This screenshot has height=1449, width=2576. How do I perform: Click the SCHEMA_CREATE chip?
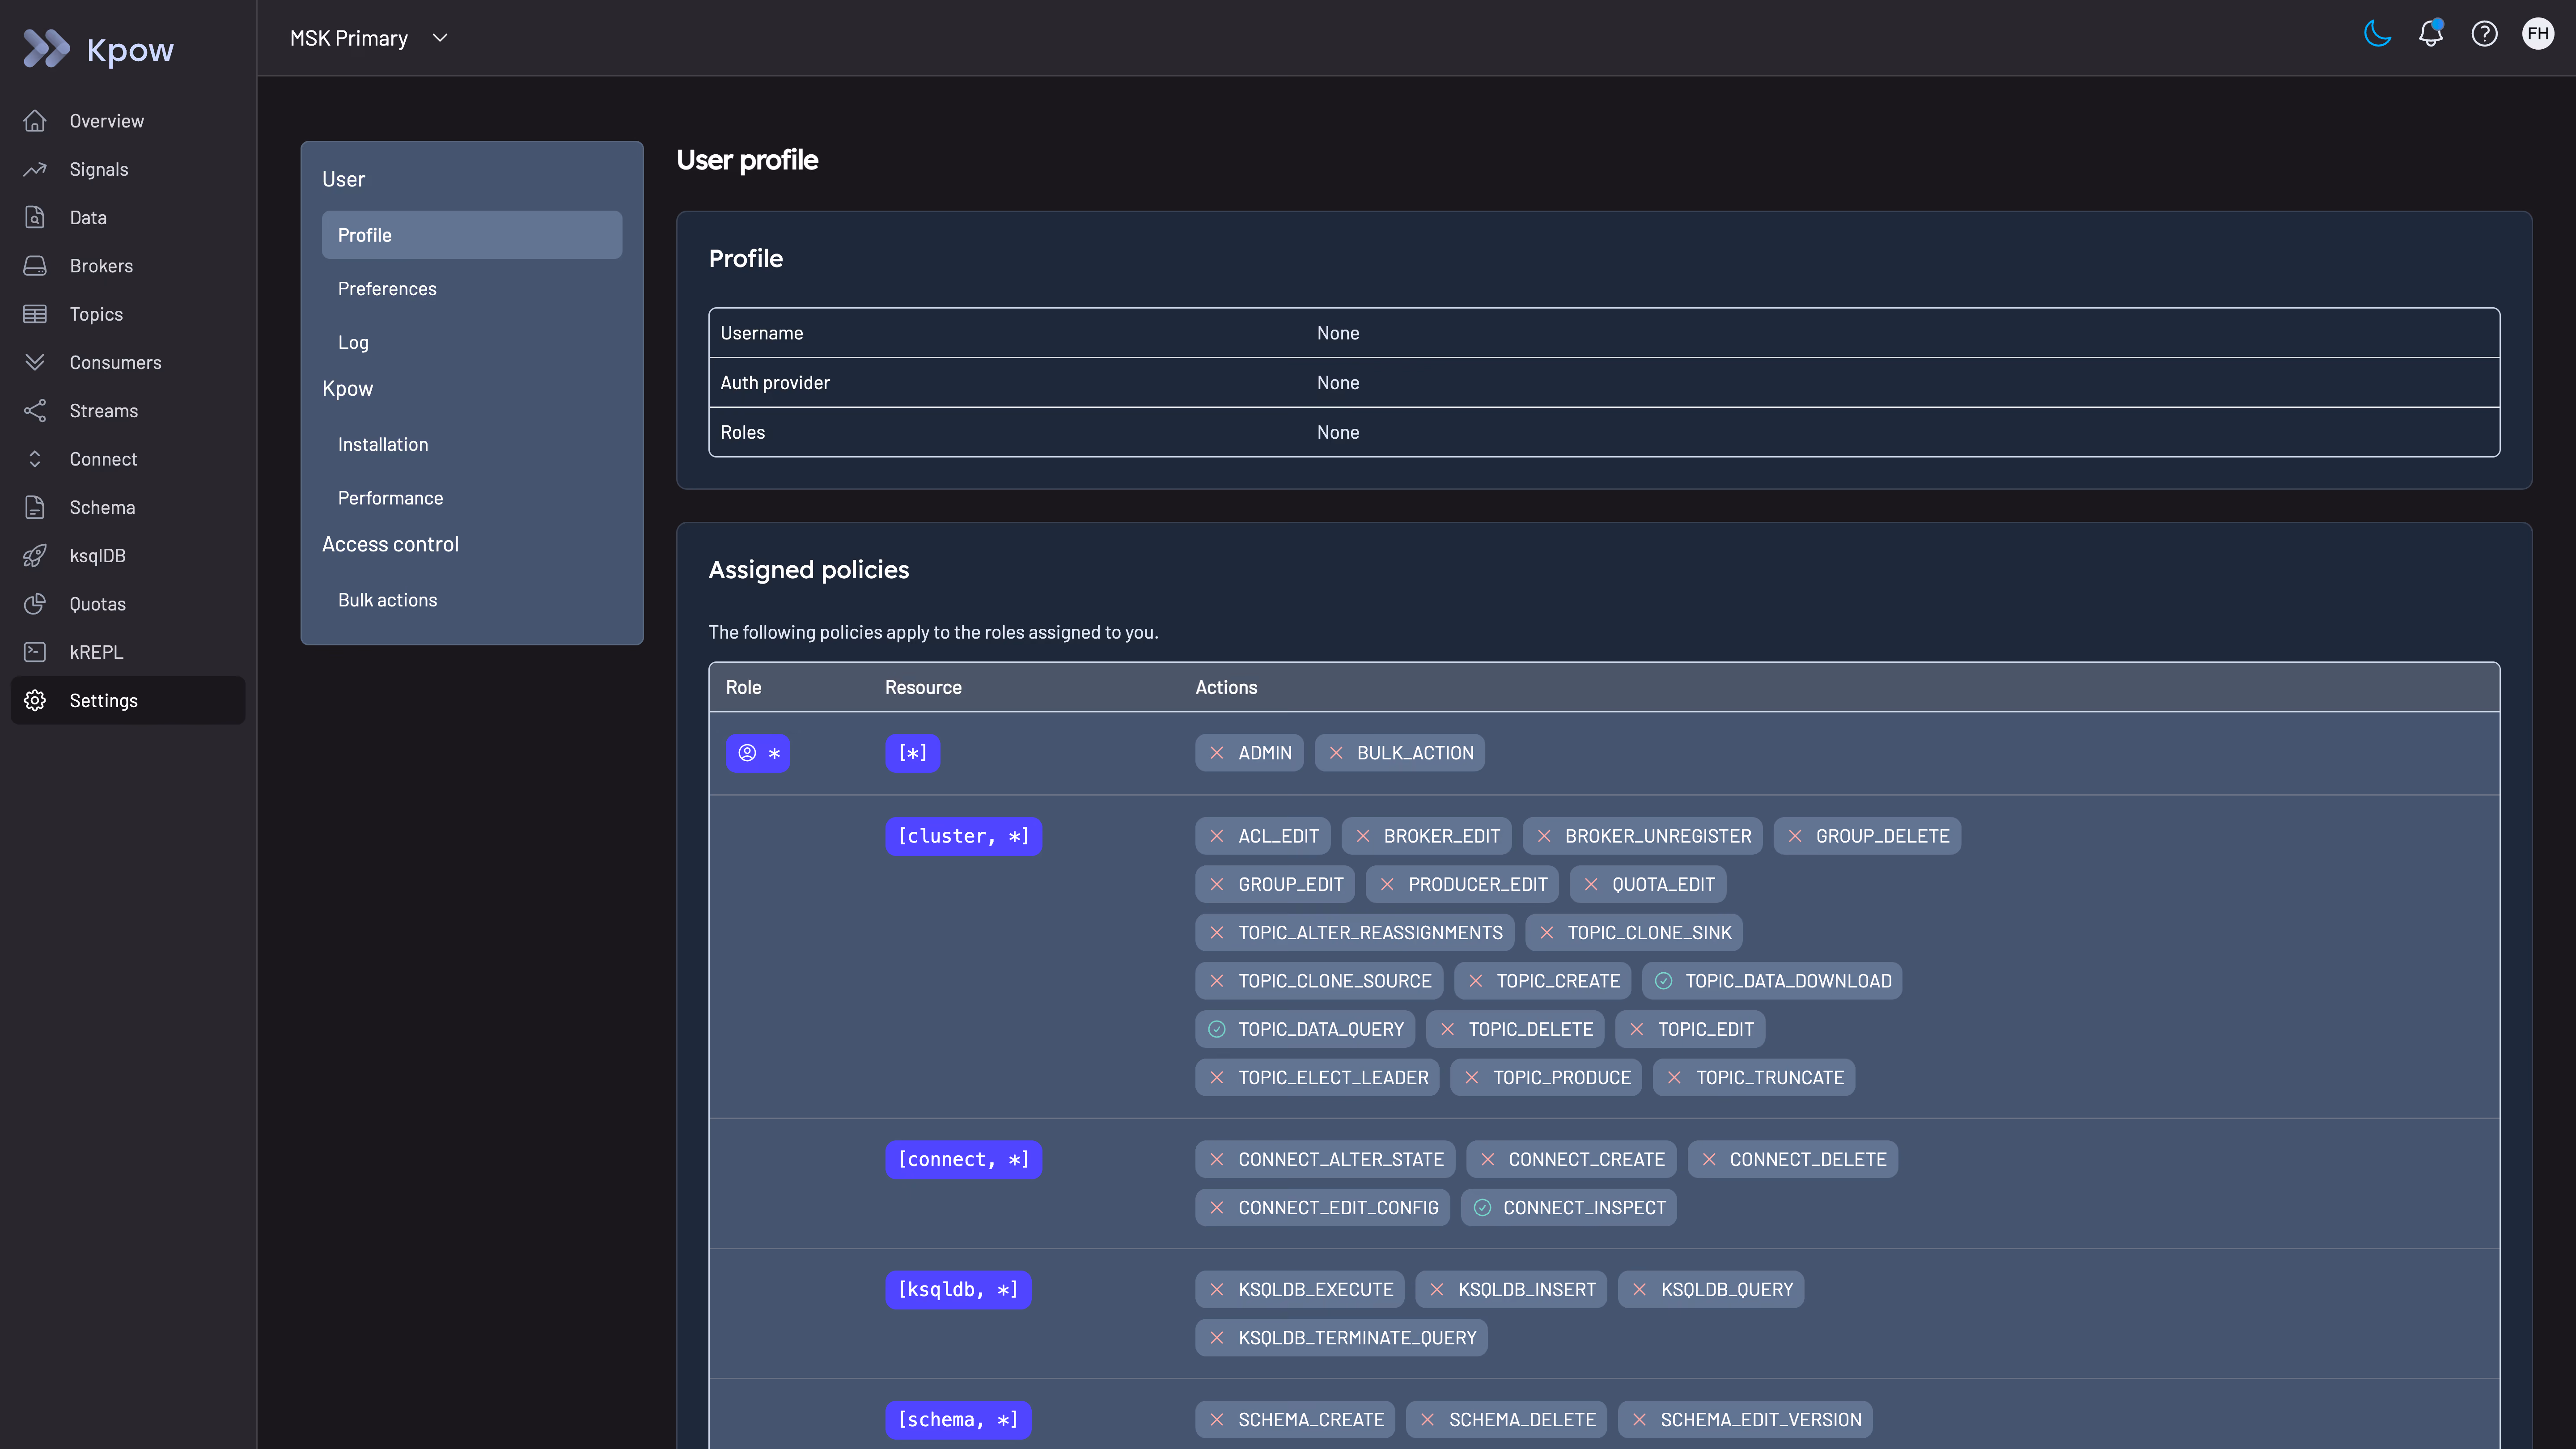pyautogui.click(x=1295, y=1420)
